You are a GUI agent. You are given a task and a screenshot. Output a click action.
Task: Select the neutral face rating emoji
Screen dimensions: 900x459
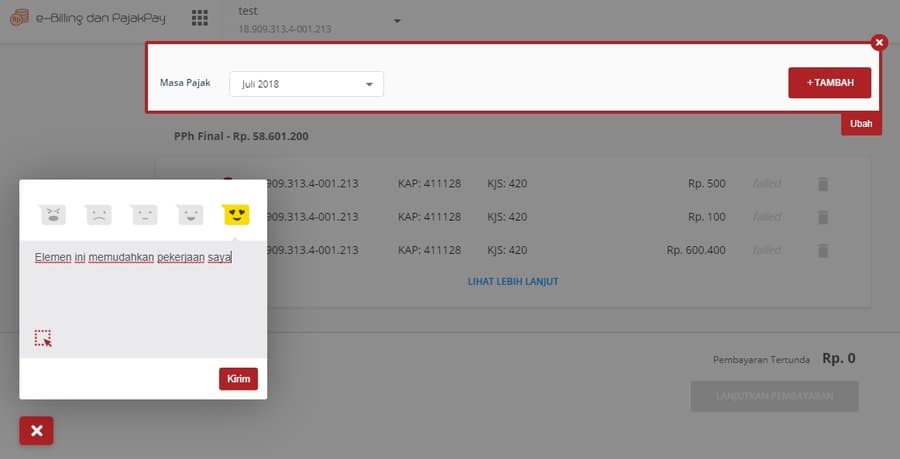click(x=144, y=215)
